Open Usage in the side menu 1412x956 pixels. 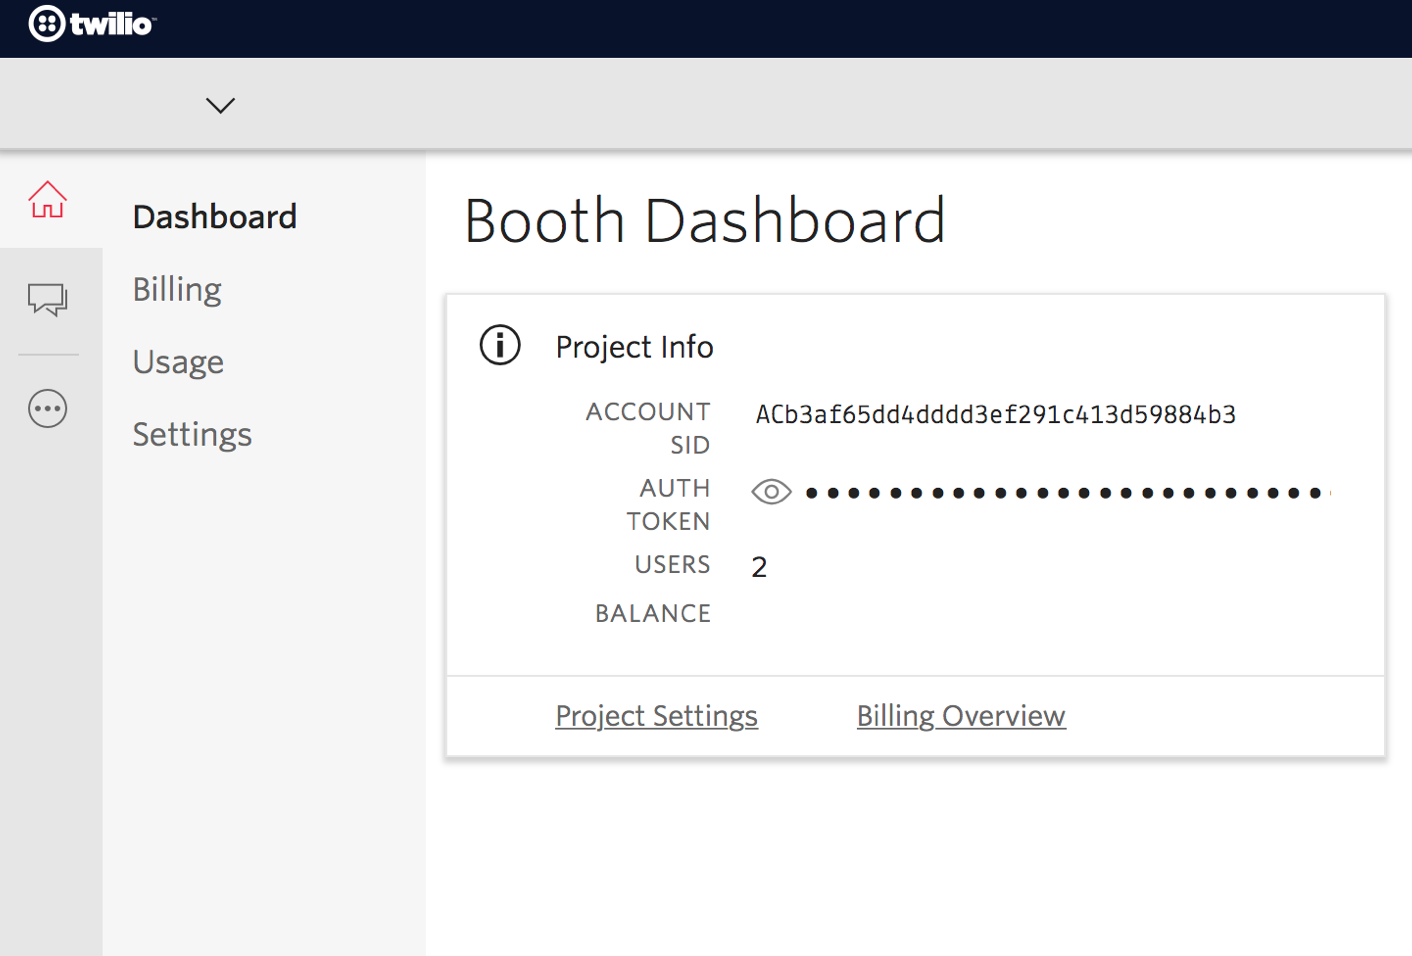pyautogui.click(x=178, y=362)
